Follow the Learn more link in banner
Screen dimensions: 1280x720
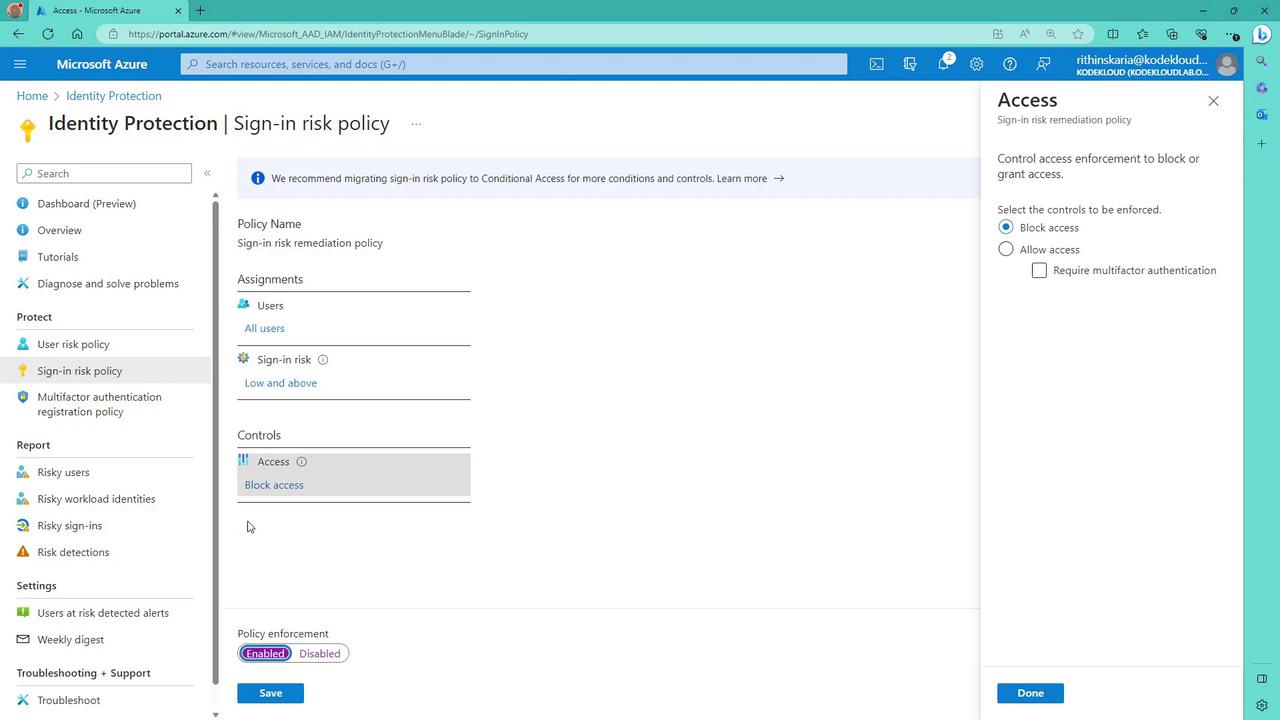pos(750,179)
